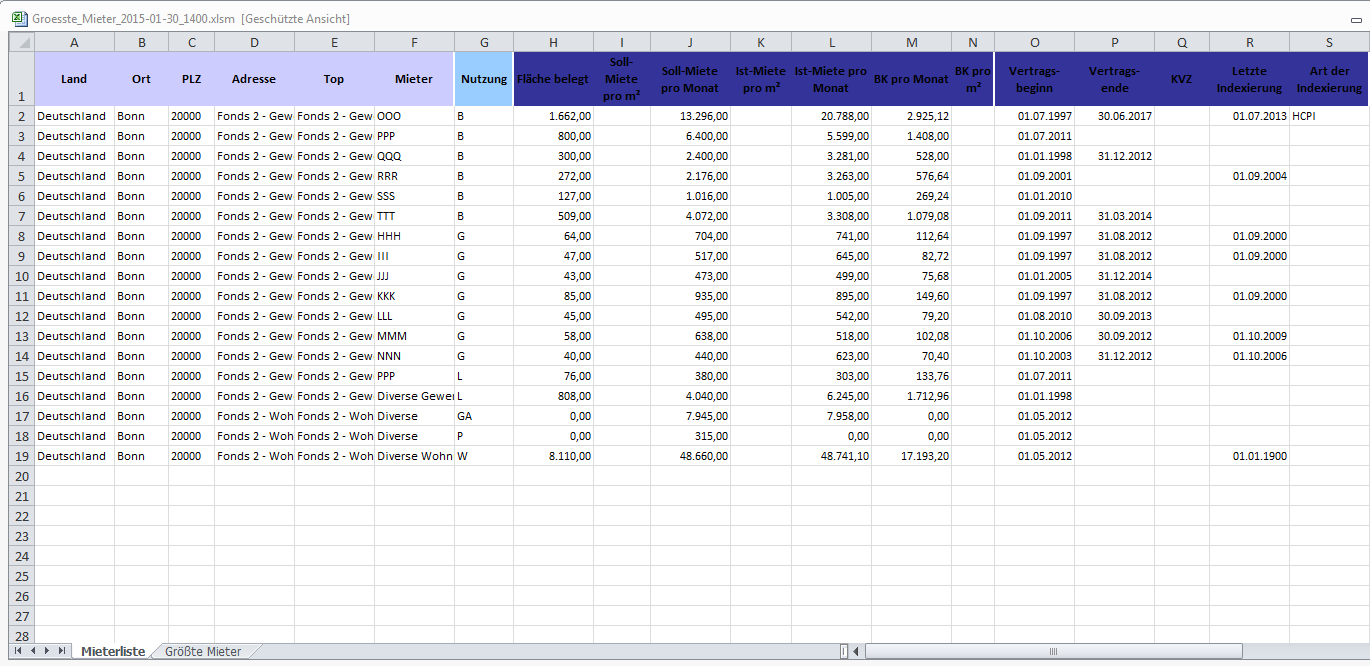Screen dimensions: 1370x666
Task: Select the tenant cell TTT
Action: click(x=415, y=216)
